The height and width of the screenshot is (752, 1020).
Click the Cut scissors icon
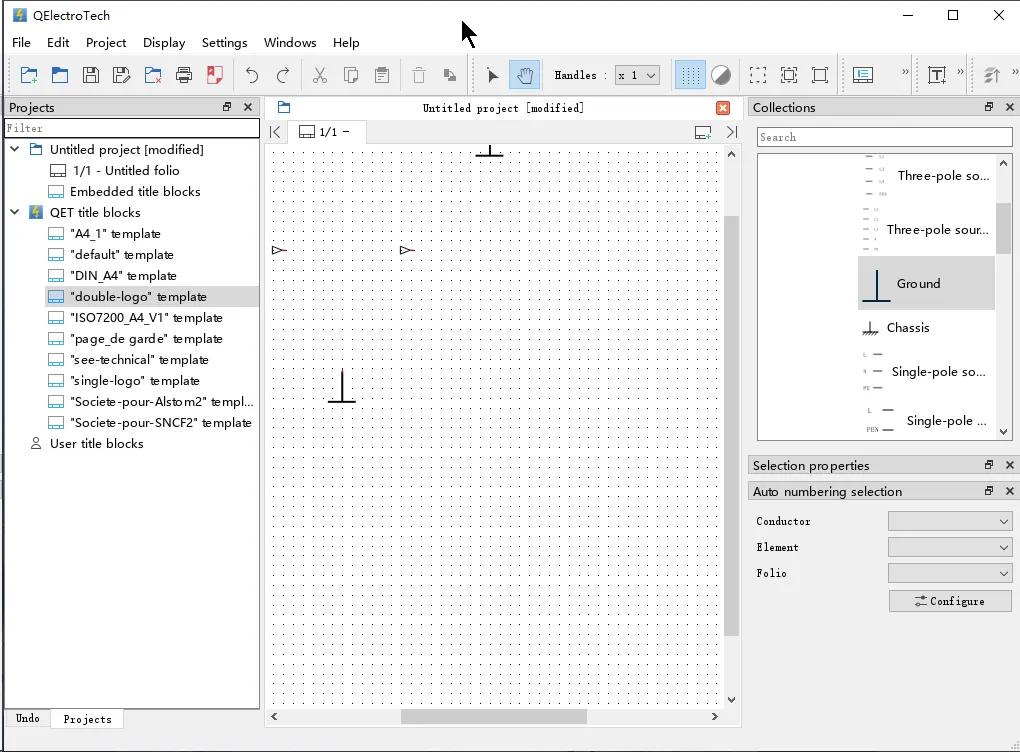pyautogui.click(x=318, y=74)
